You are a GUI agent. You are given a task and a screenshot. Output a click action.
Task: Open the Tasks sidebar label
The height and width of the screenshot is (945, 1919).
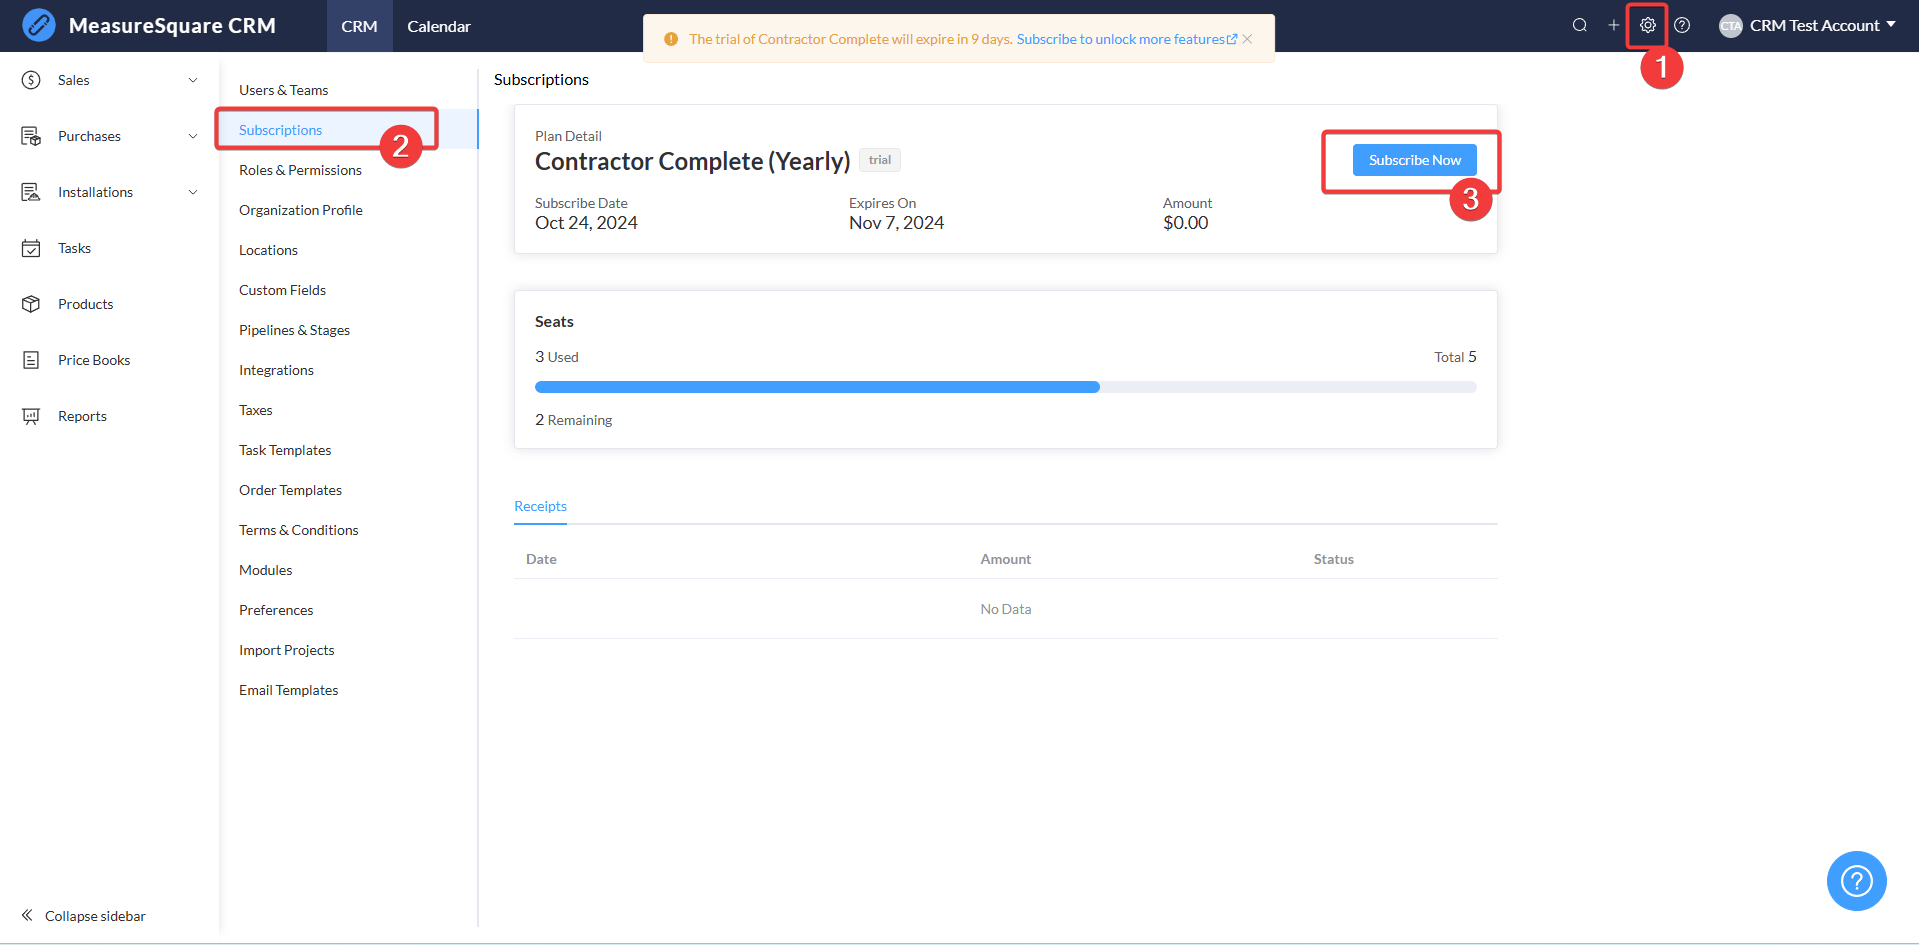point(75,248)
